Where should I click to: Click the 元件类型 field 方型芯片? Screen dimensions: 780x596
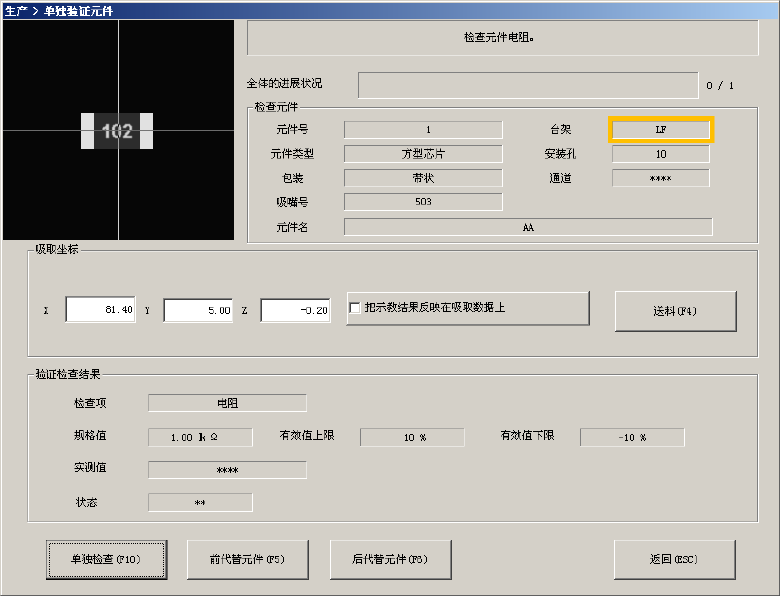[x=423, y=154]
